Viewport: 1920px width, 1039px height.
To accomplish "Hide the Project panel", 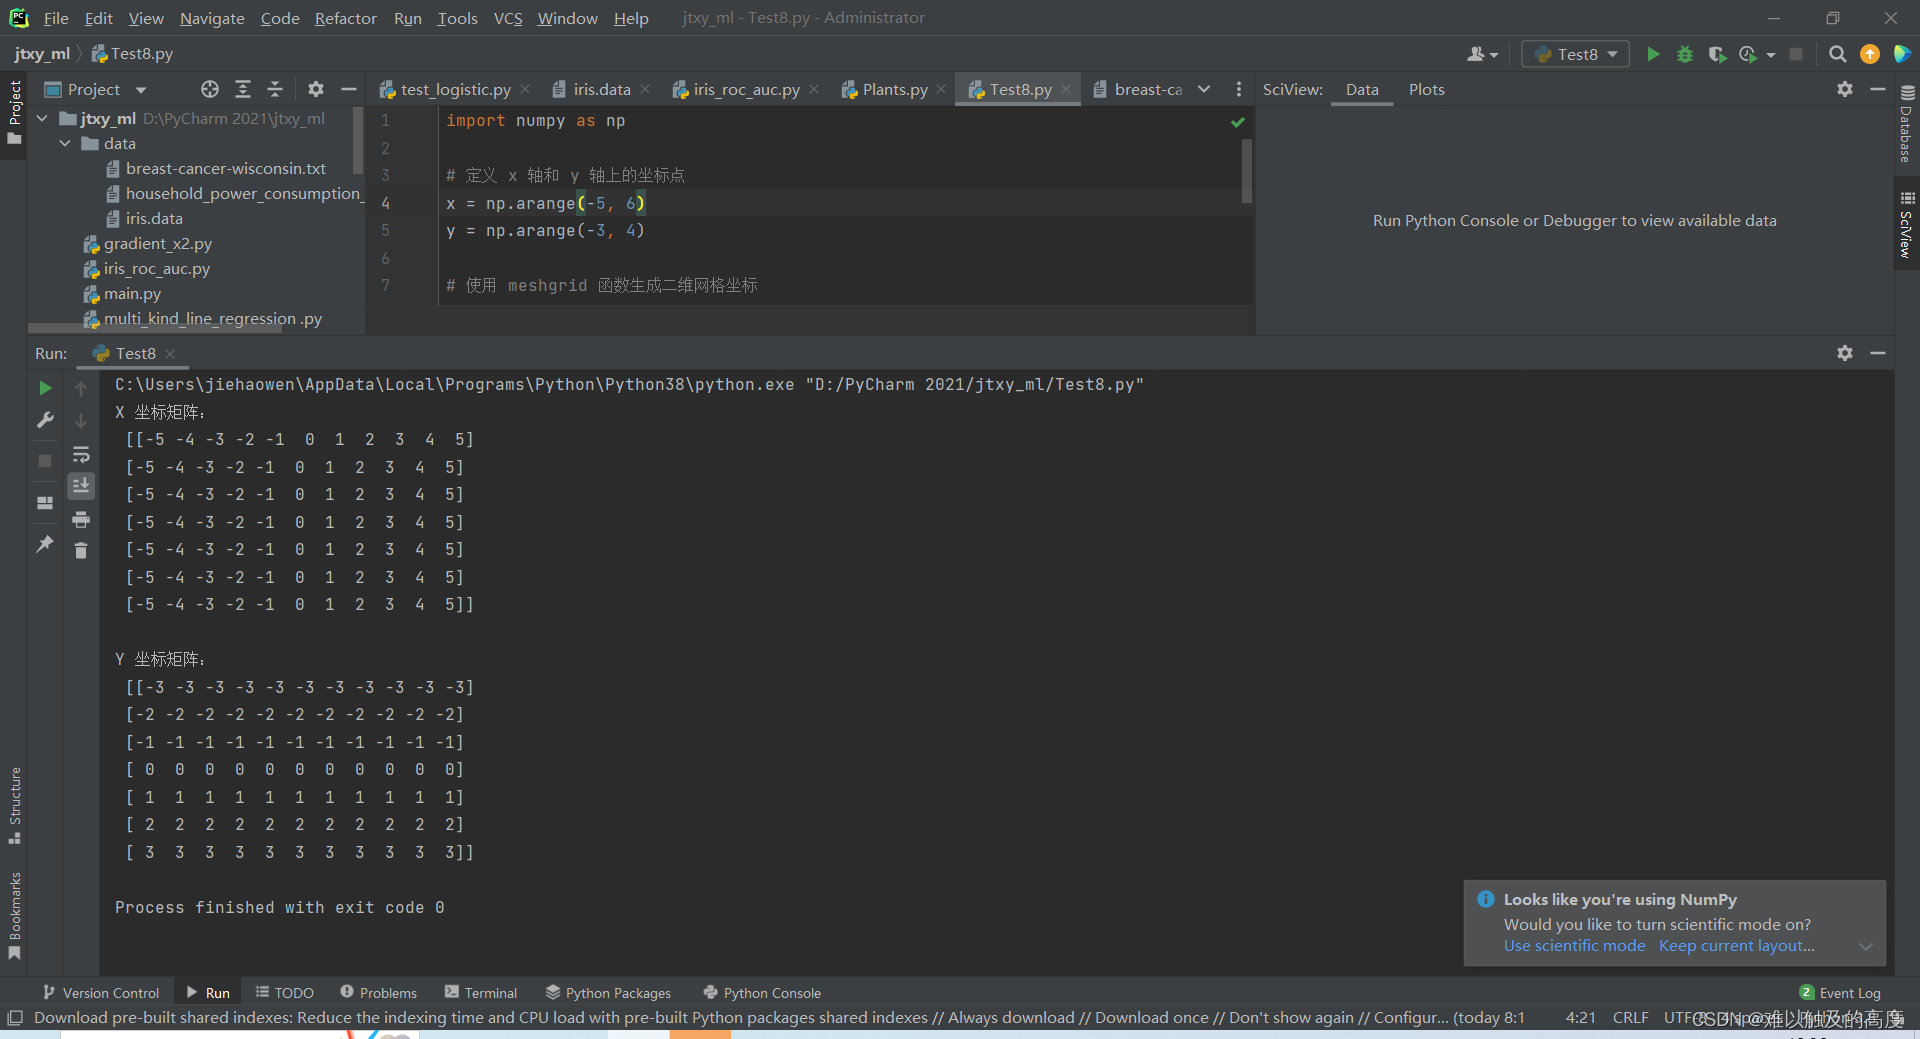I will [348, 89].
